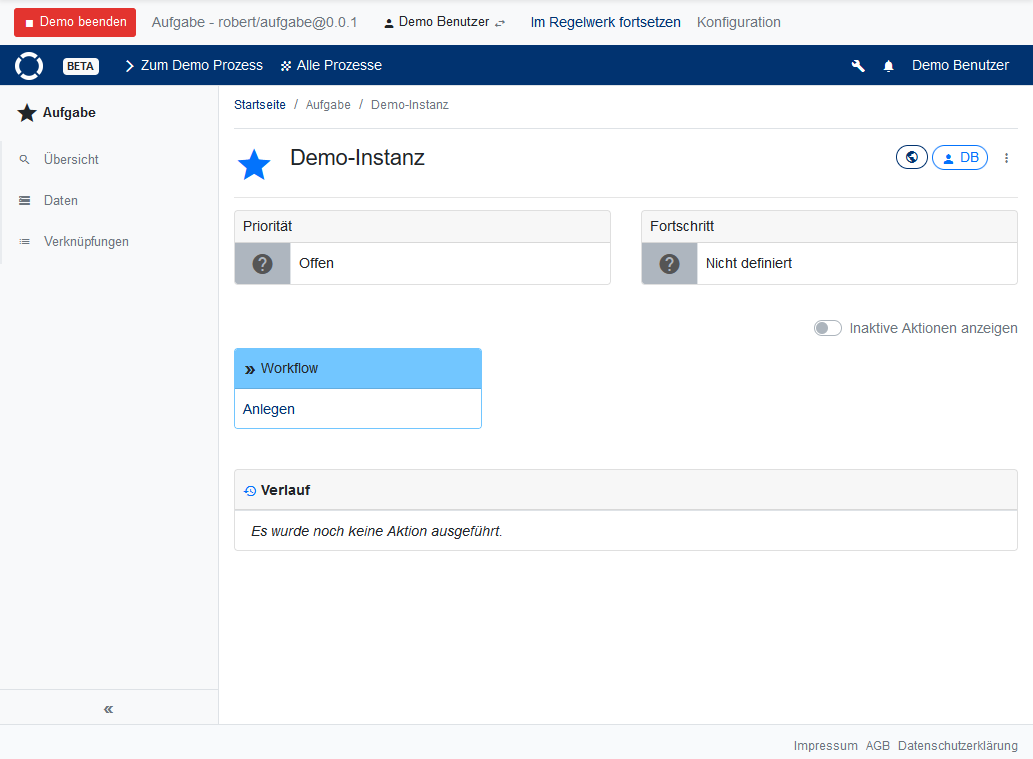
Task: Go to Startseite breadcrumb
Action: tap(260, 105)
